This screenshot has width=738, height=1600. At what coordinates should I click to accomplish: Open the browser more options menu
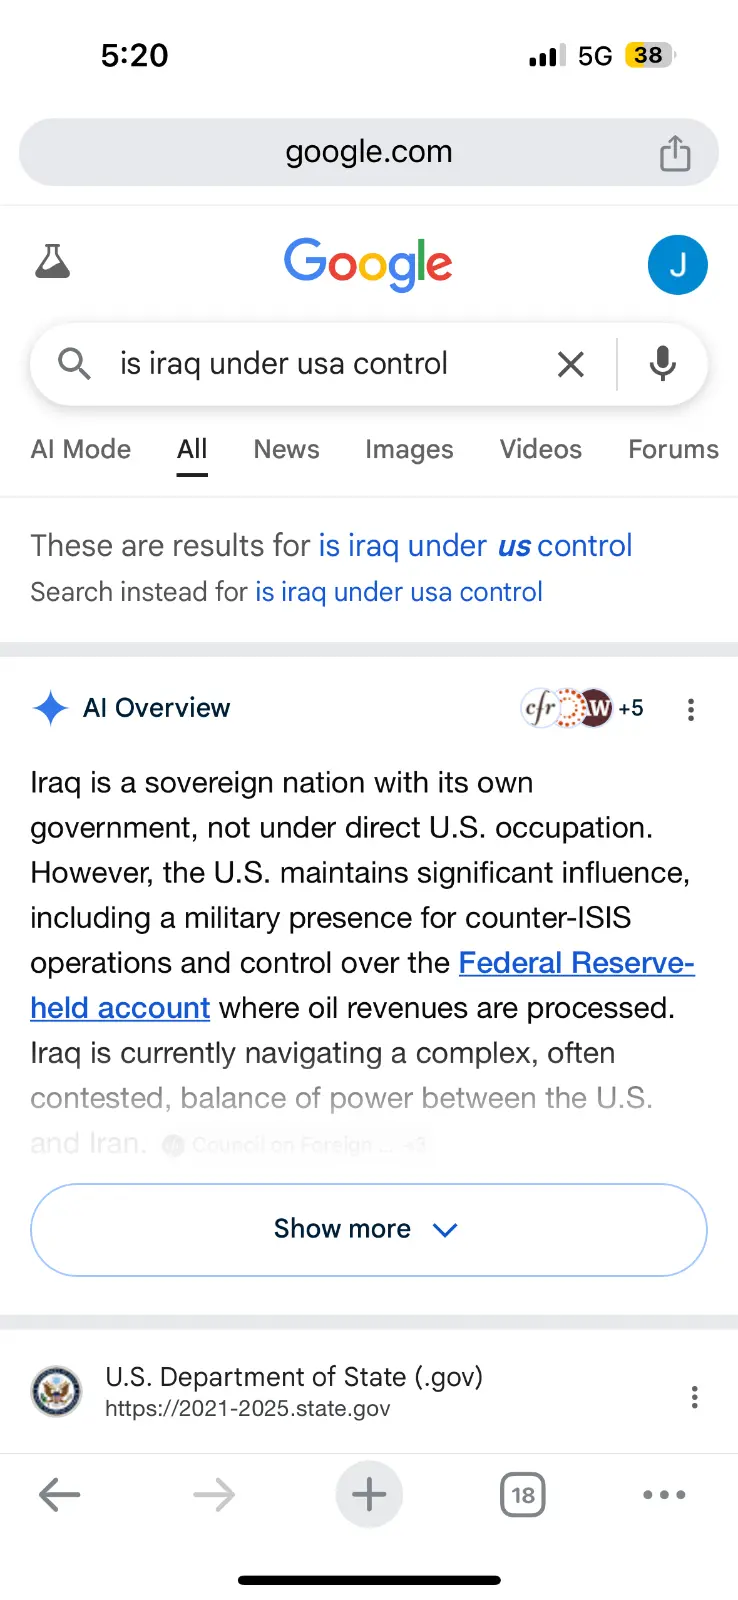[664, 1495]
